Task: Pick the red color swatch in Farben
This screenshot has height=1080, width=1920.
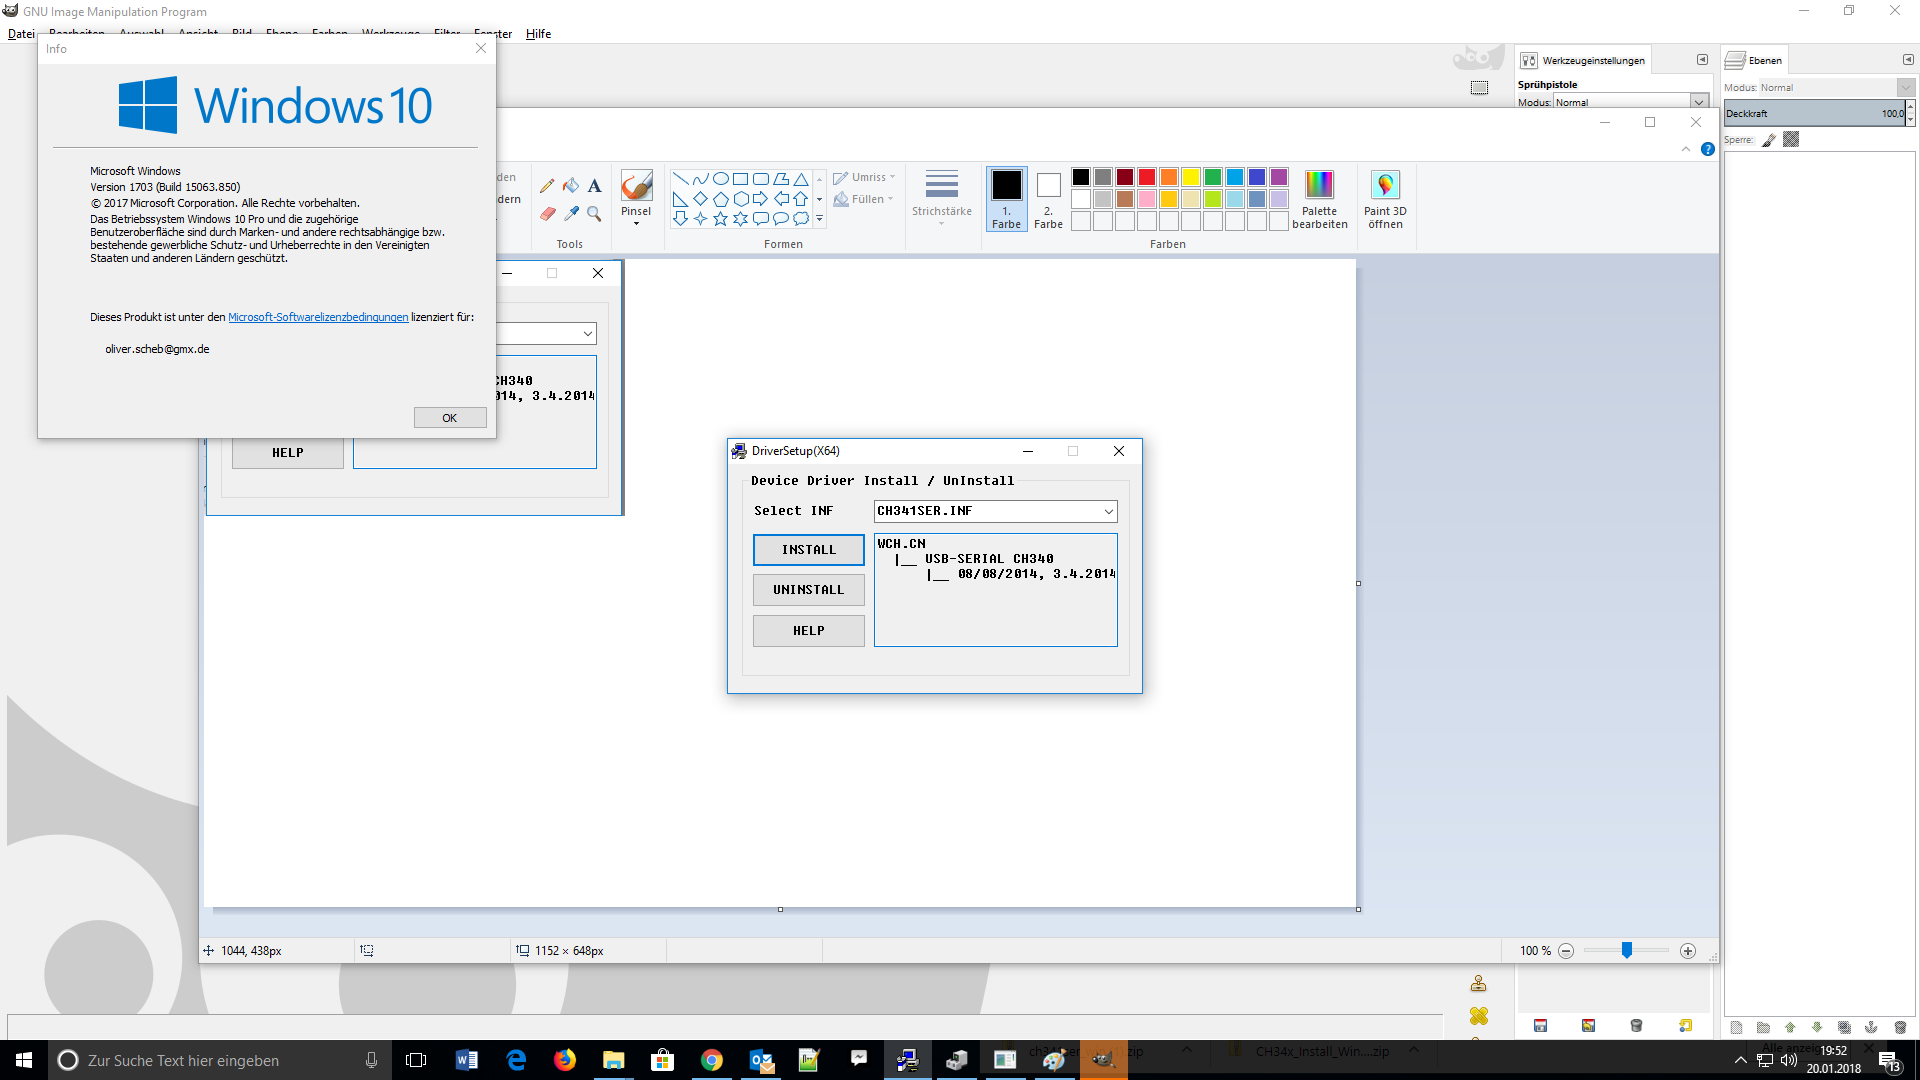Action: [1147, 177]
